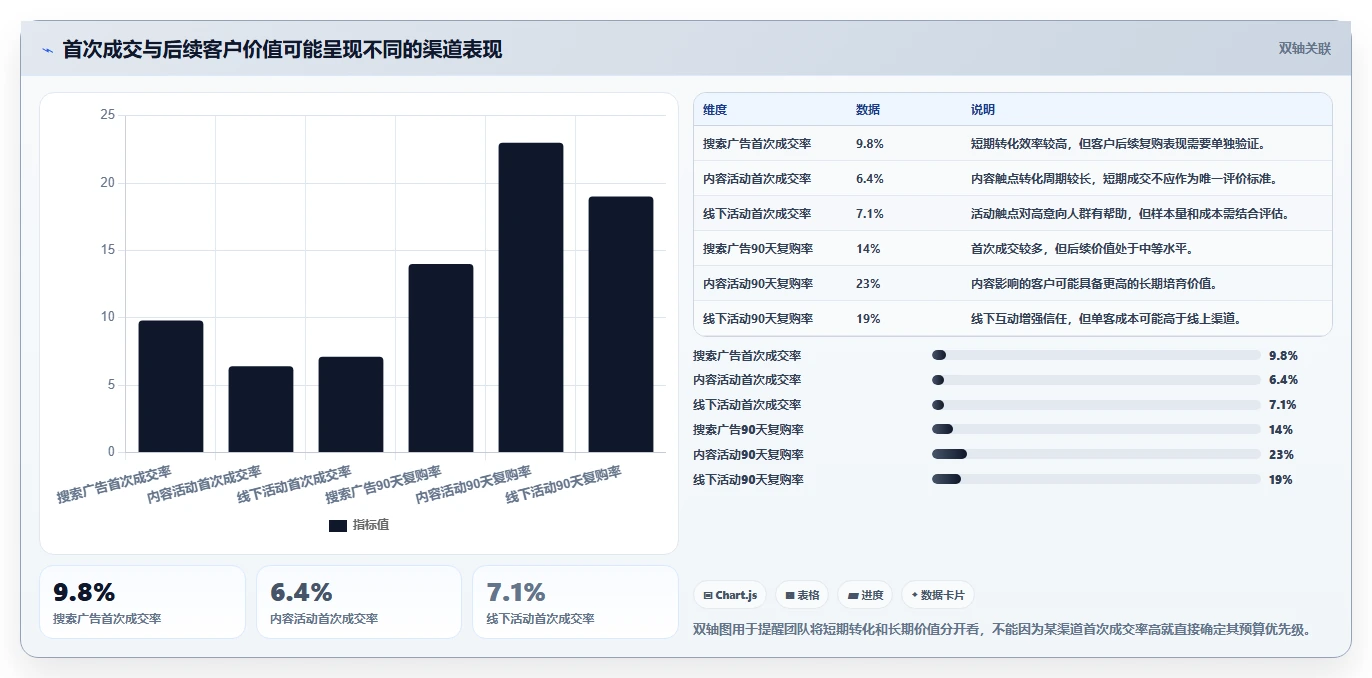Click the 内容活动90天复购率 bar in the chart
Viewport: 1372px width, 678px height.
point(531,297)
